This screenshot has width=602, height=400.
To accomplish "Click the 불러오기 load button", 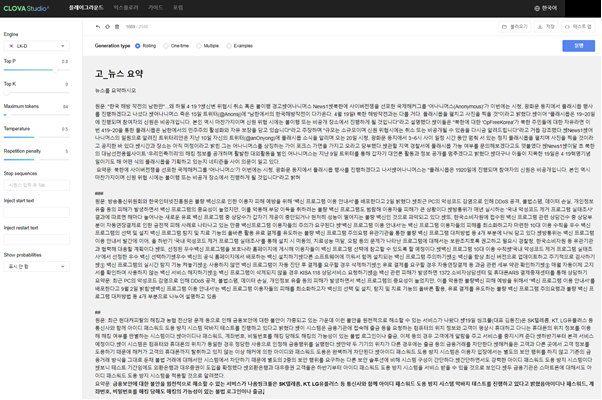I will pyautogui.click(x=515, y=26).
